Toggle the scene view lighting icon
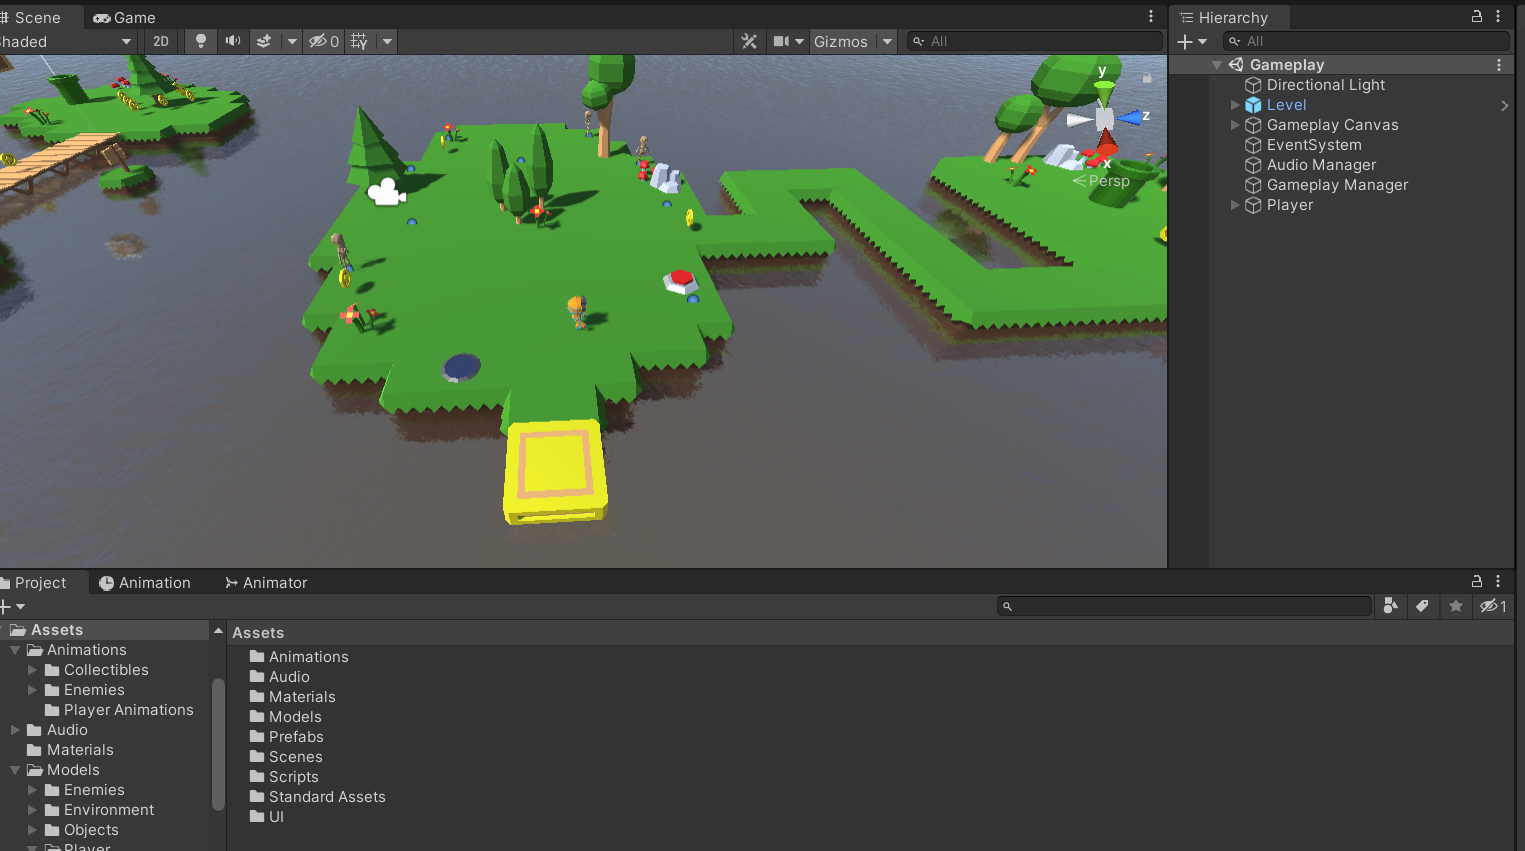 pos(200,41)
